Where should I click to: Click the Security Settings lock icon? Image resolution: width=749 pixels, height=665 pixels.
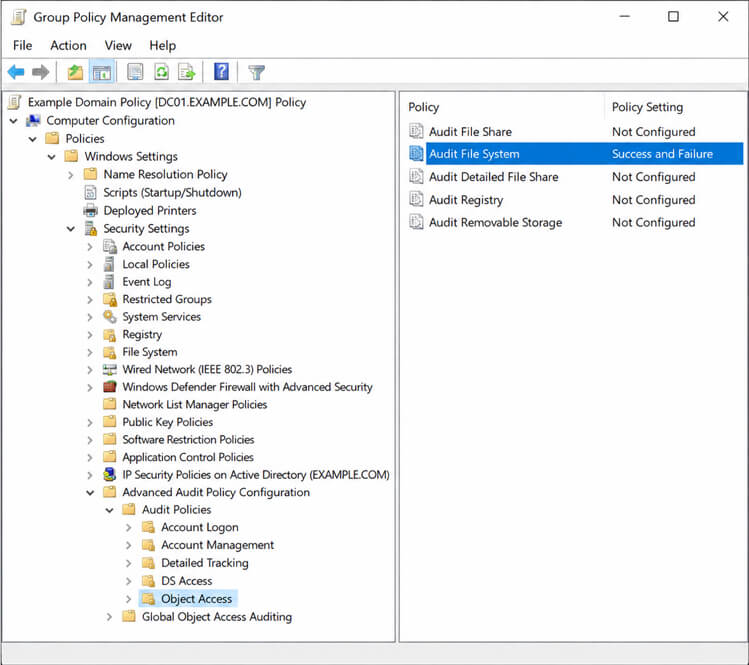pyautogui.click(x=90, y=228)
